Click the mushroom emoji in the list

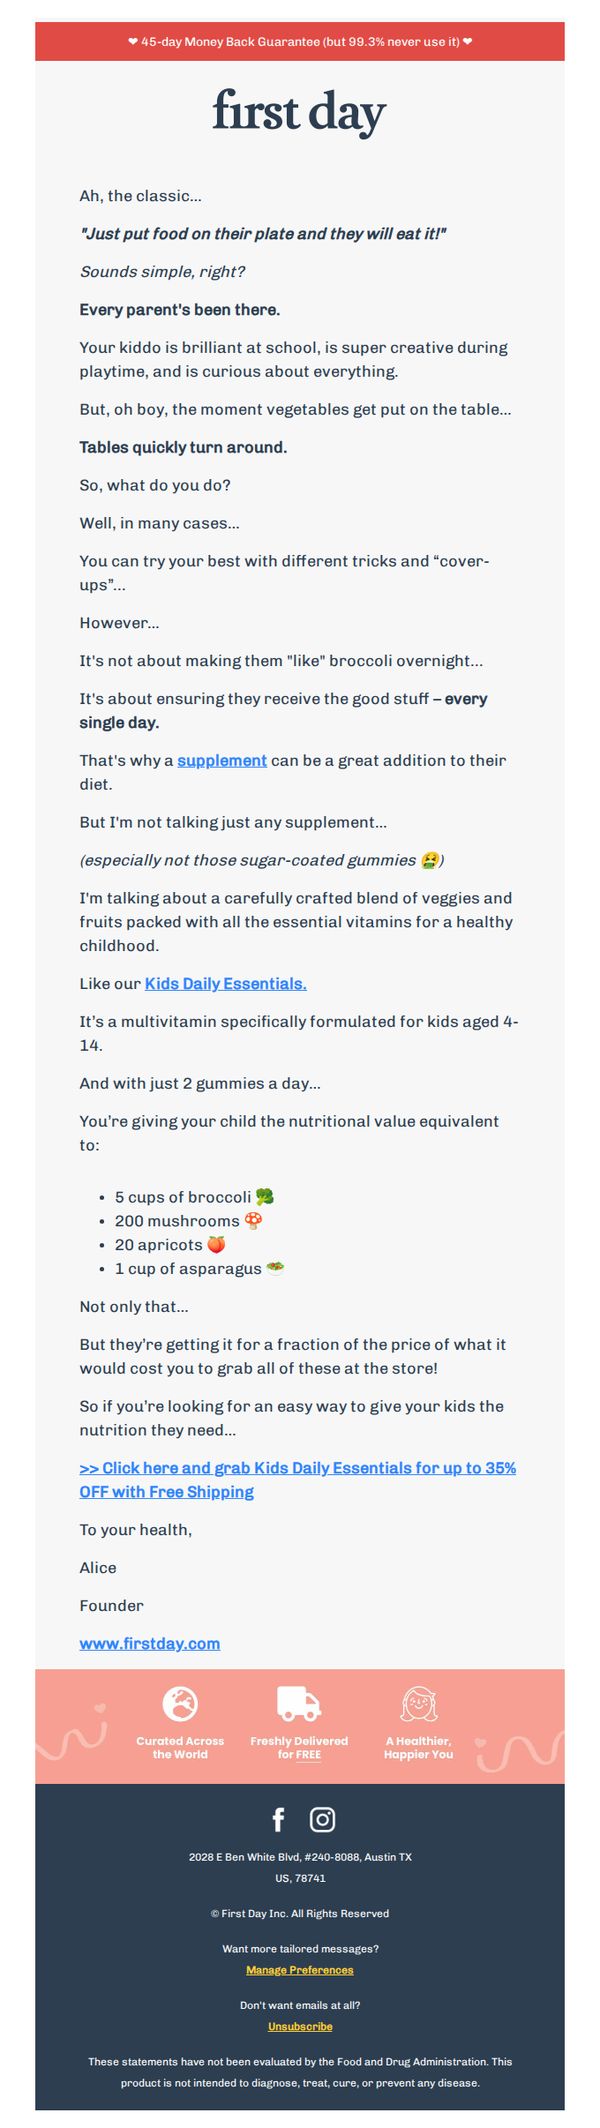(x=253, y=1220)
